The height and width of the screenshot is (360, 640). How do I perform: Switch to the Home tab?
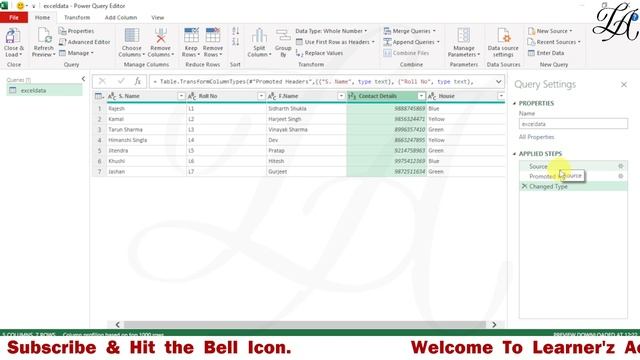(x=42, y=18)
